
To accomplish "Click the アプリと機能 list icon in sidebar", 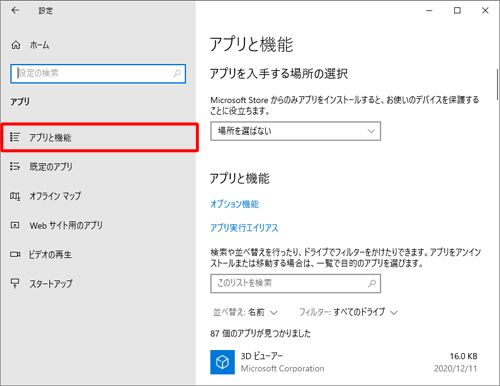I will click(15, 137).
